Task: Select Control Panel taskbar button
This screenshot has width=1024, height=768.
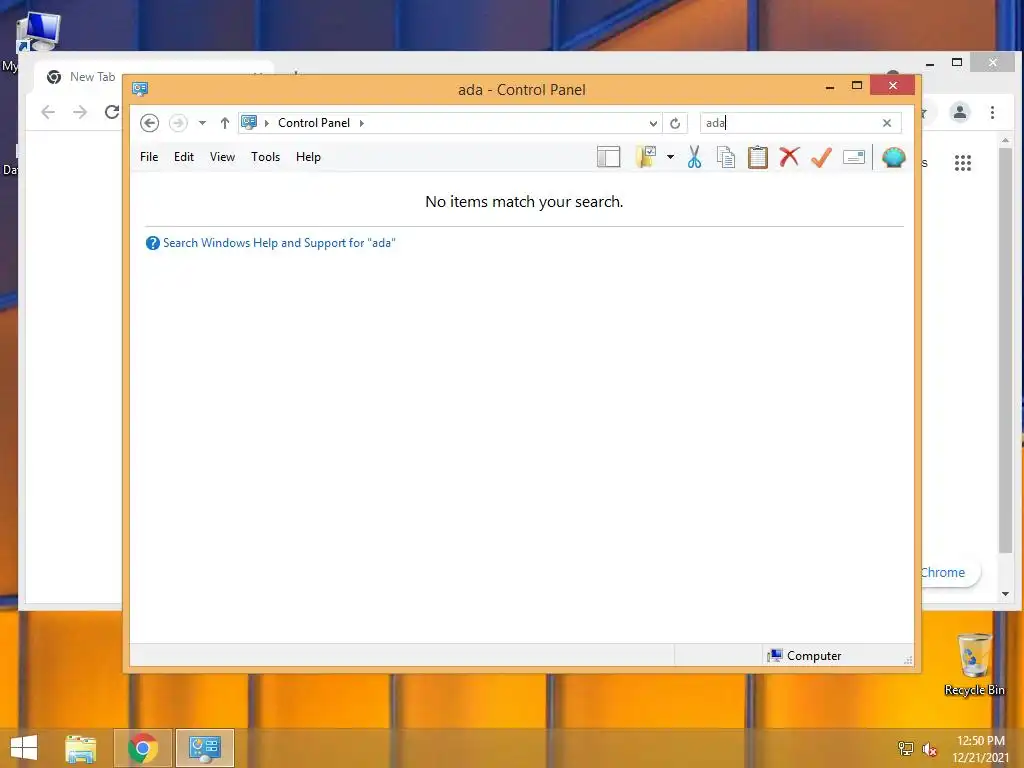Action: pos(204,748)
